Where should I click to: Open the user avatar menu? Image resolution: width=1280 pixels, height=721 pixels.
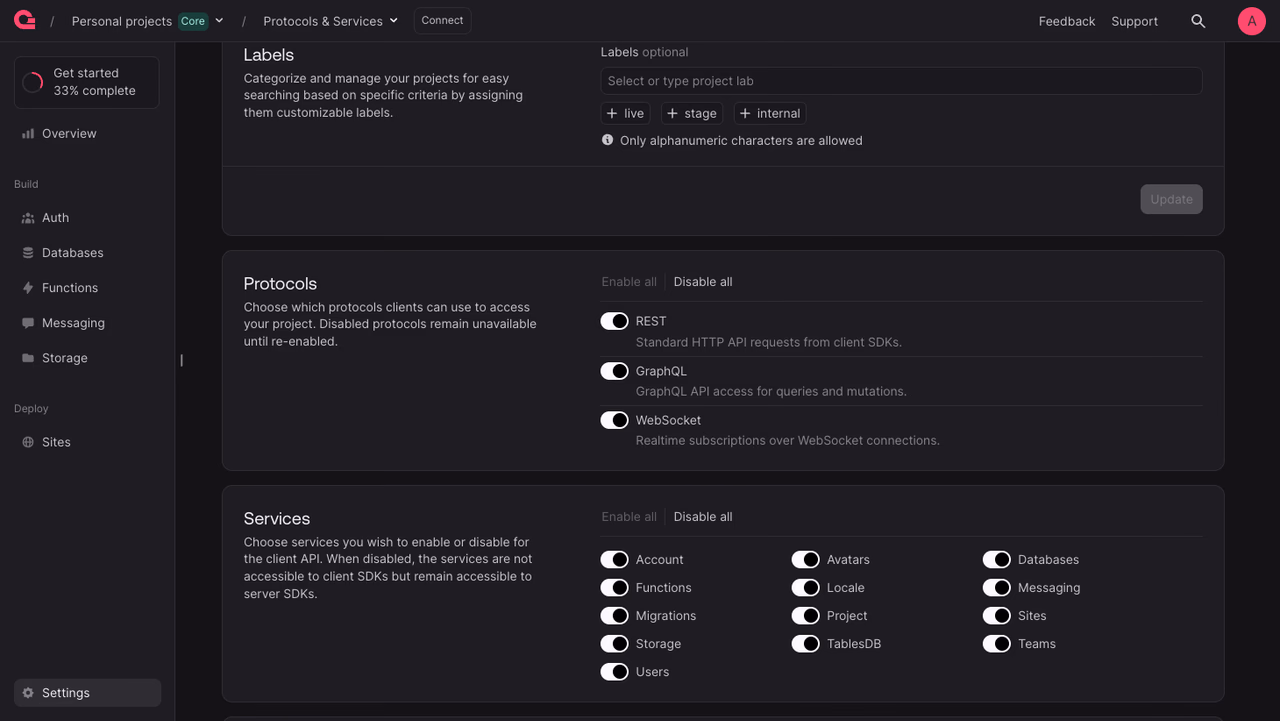tap(1252, 21)
